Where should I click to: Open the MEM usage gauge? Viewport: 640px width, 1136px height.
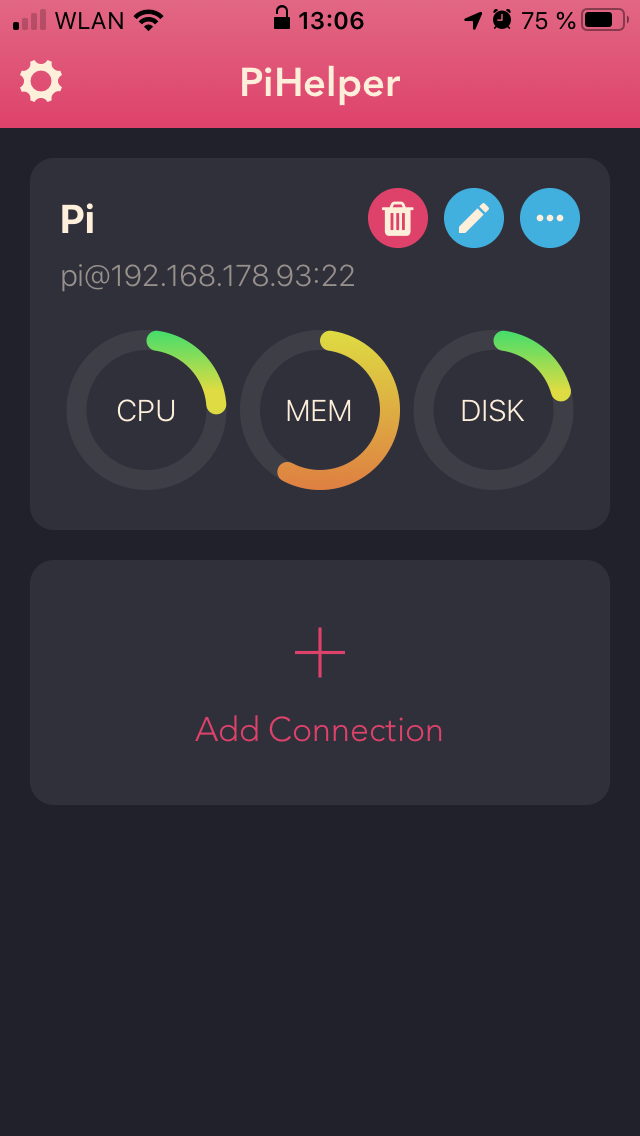tap(319, 410)
